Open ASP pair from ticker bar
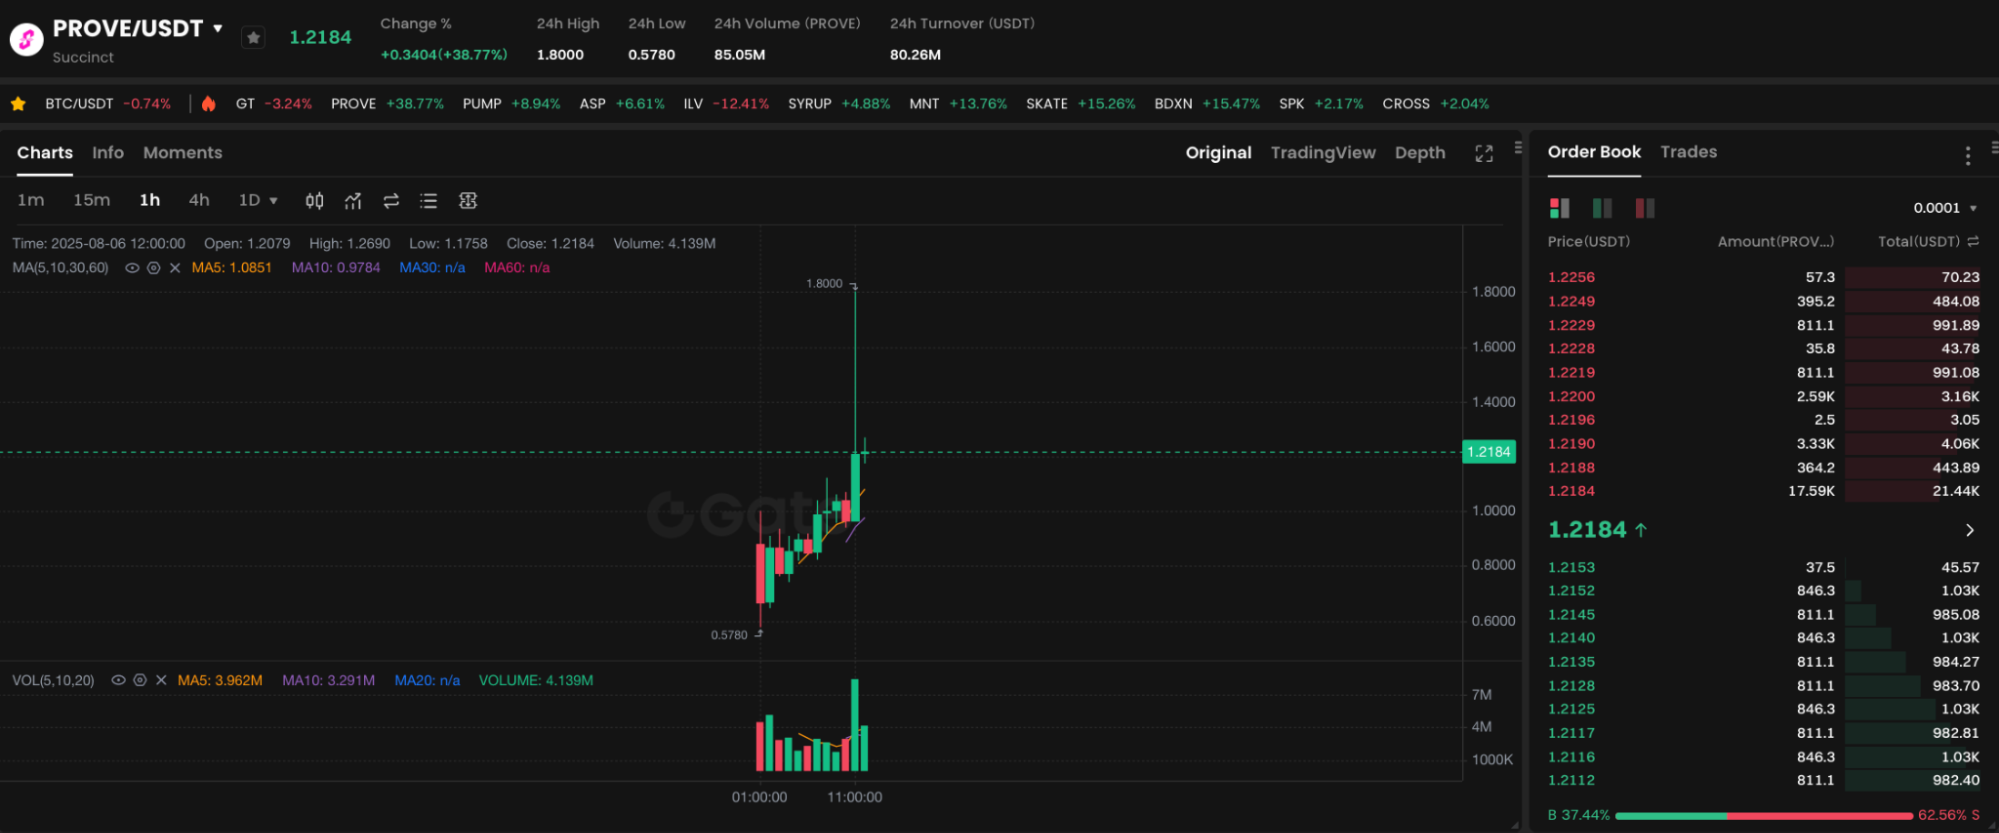The height and width of the screenshot is (833, 1999). click(622, 104)
